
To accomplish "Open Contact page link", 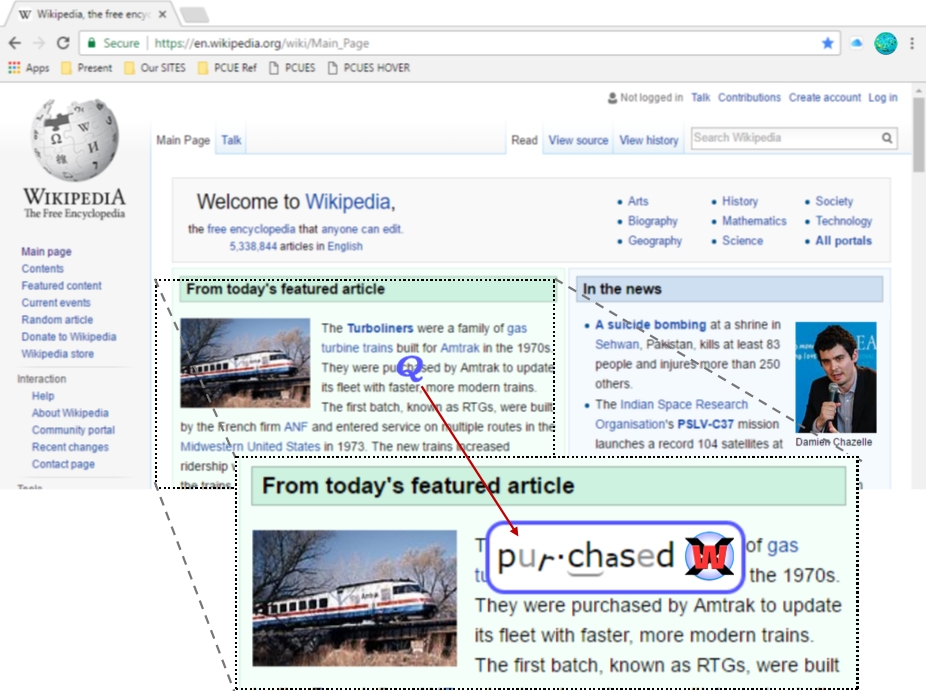I will (63, 464).
